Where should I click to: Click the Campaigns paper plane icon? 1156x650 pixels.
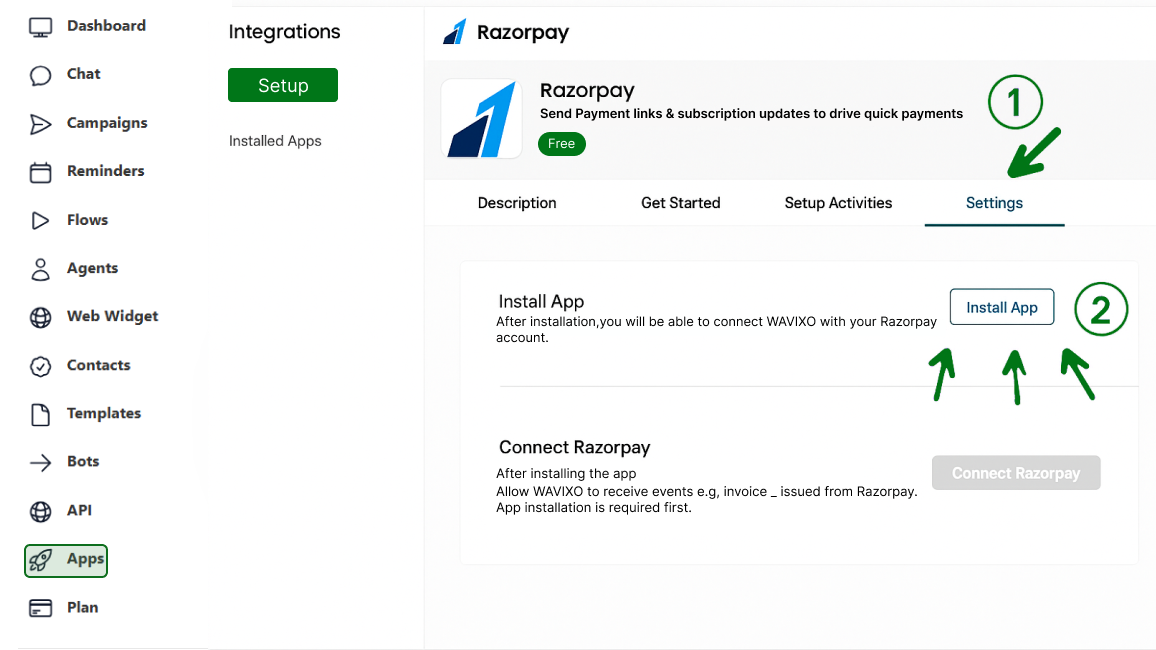(40, 124)
